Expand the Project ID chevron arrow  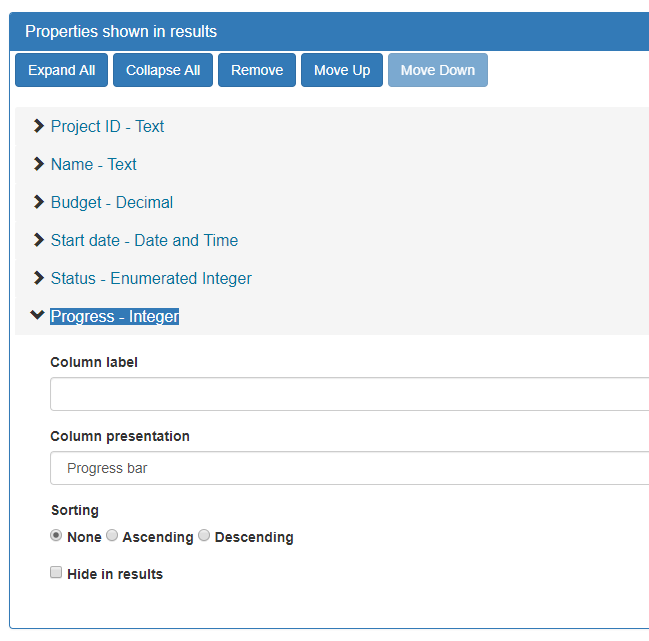(38, 126)
